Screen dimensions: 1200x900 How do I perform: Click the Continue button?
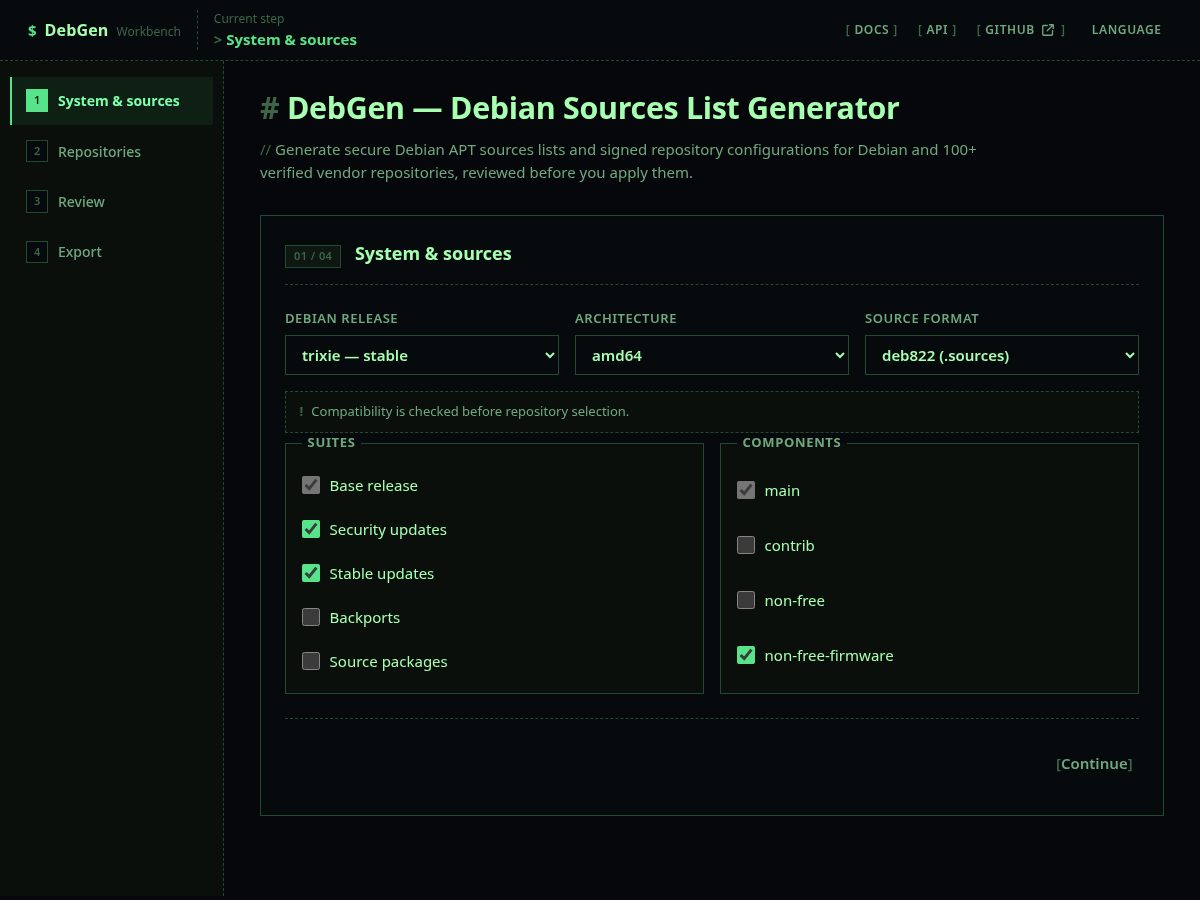[x=1094, y=764]
